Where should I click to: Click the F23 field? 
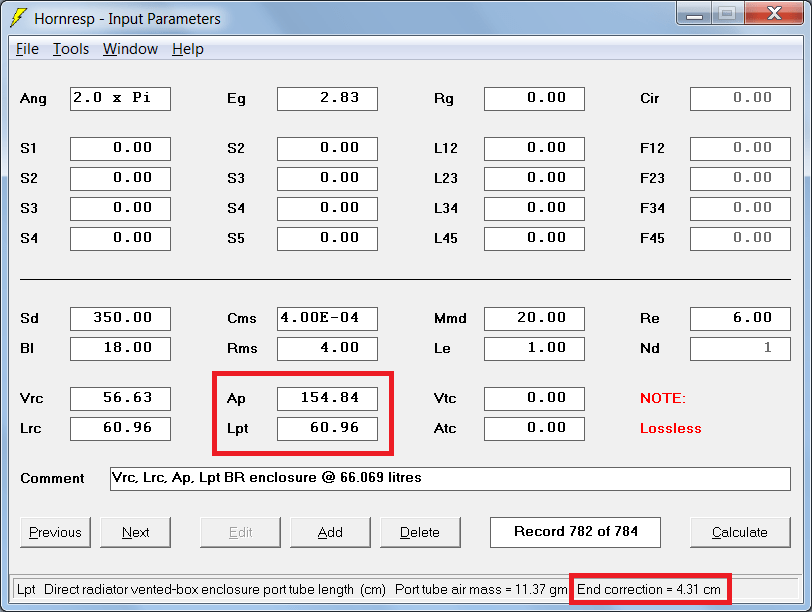pos(741,179)
